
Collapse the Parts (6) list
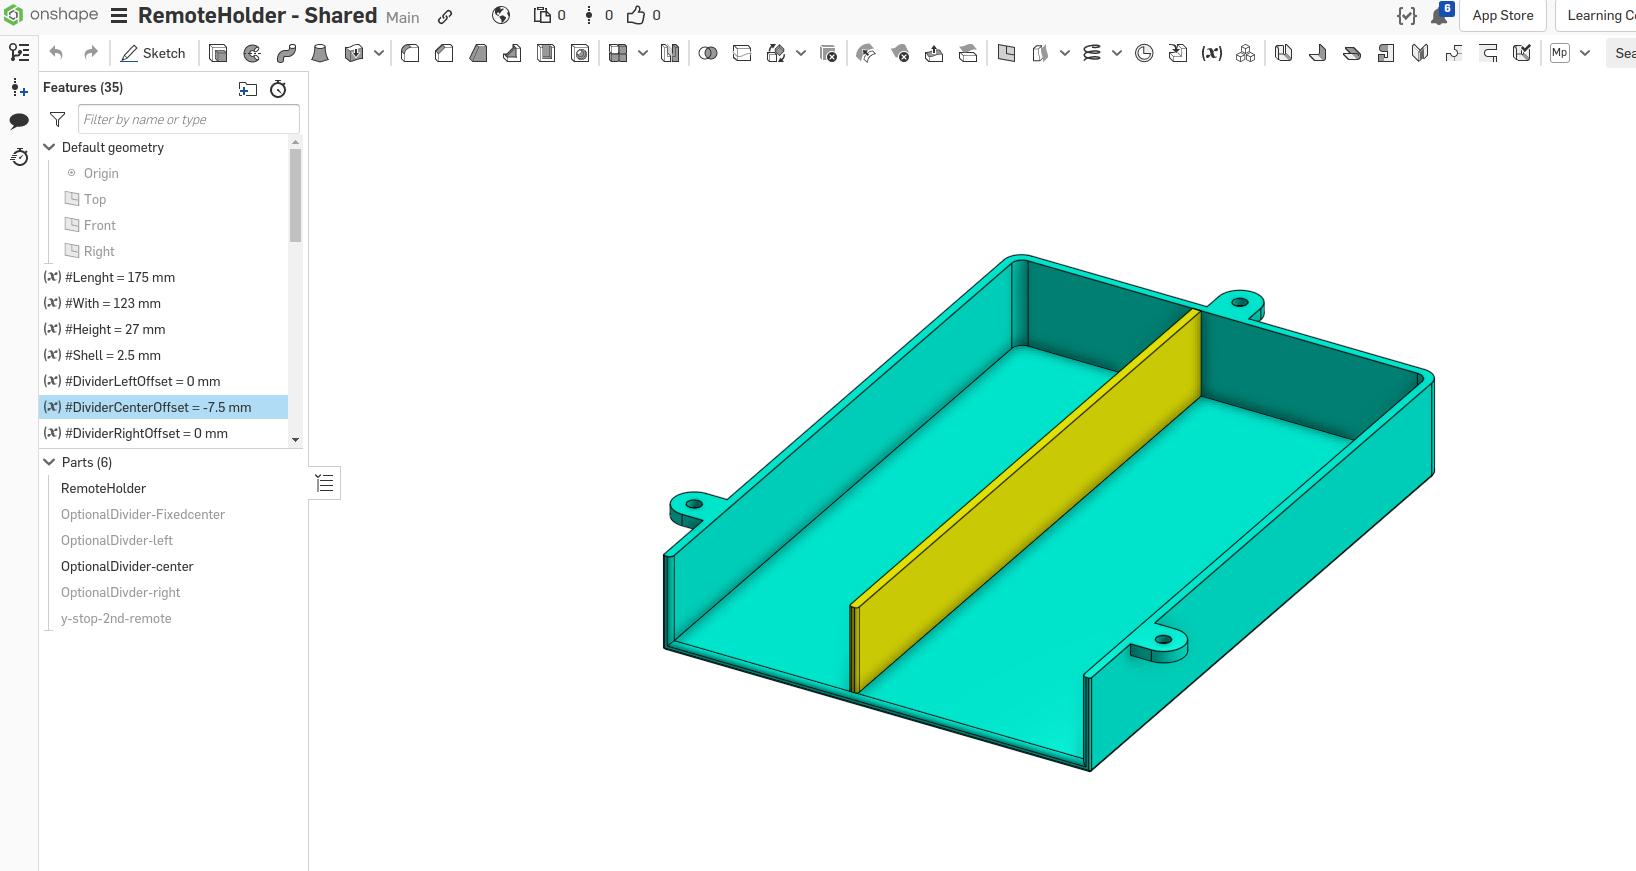pyautogui.click(x=49, y=462)
